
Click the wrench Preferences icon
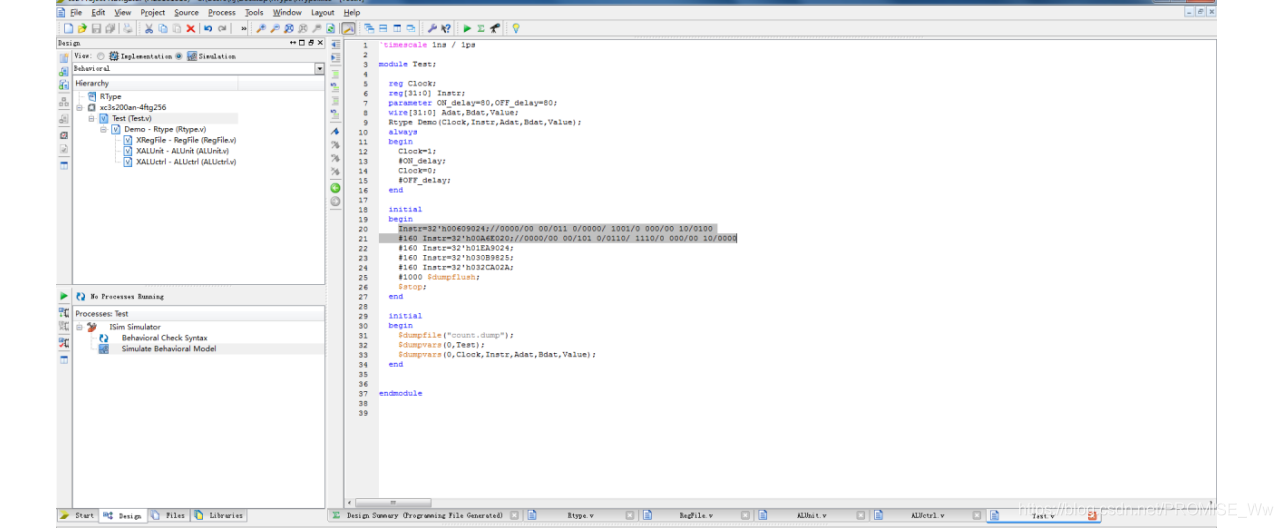coord(432,28)
